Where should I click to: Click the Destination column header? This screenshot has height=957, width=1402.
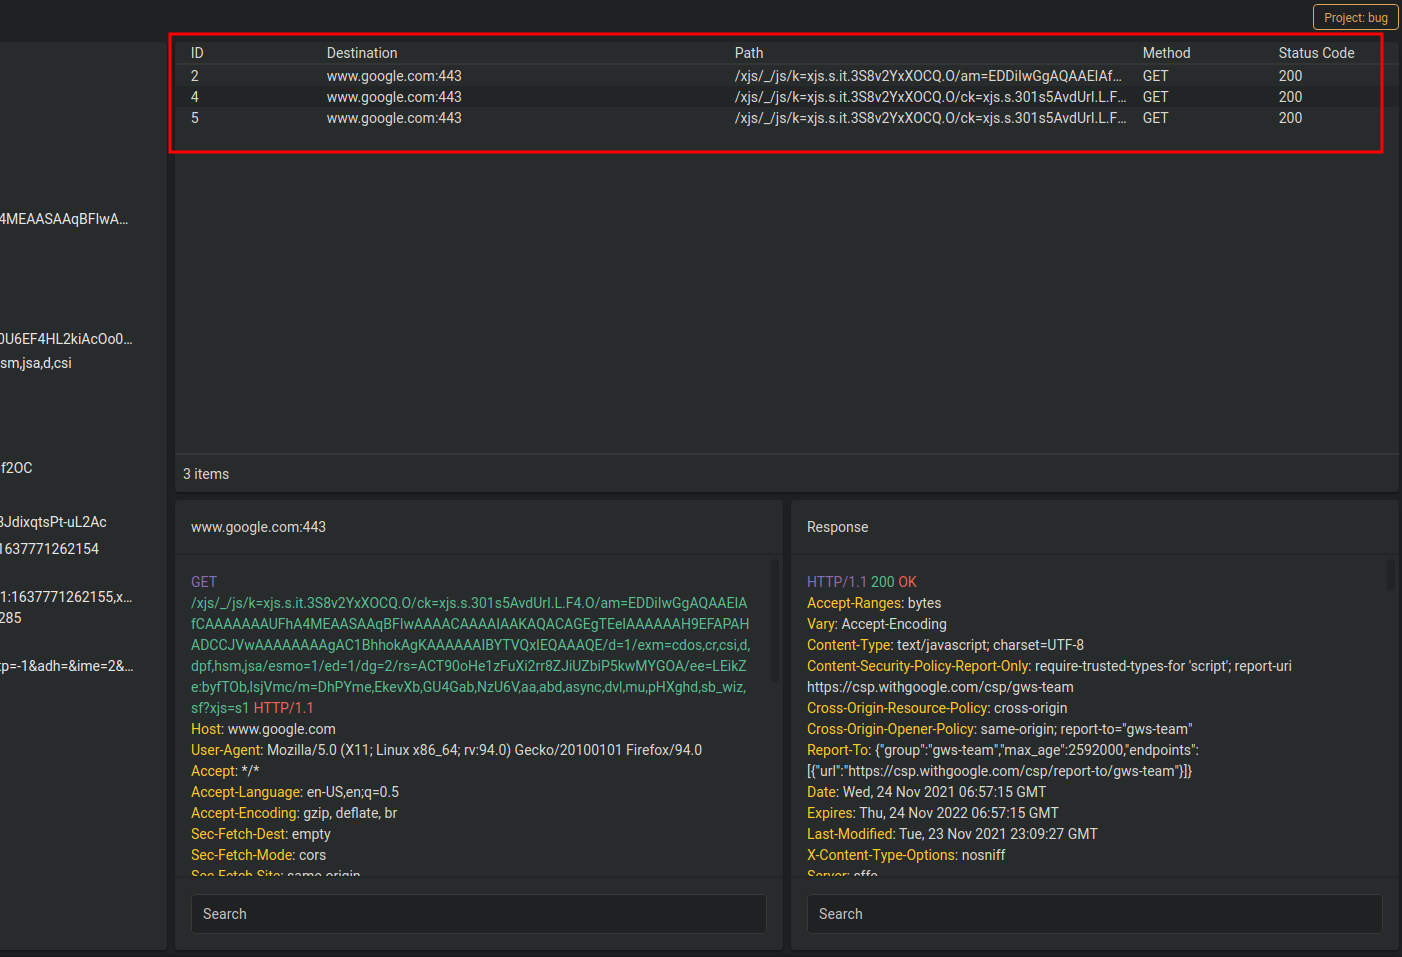[x=362, y=52]
